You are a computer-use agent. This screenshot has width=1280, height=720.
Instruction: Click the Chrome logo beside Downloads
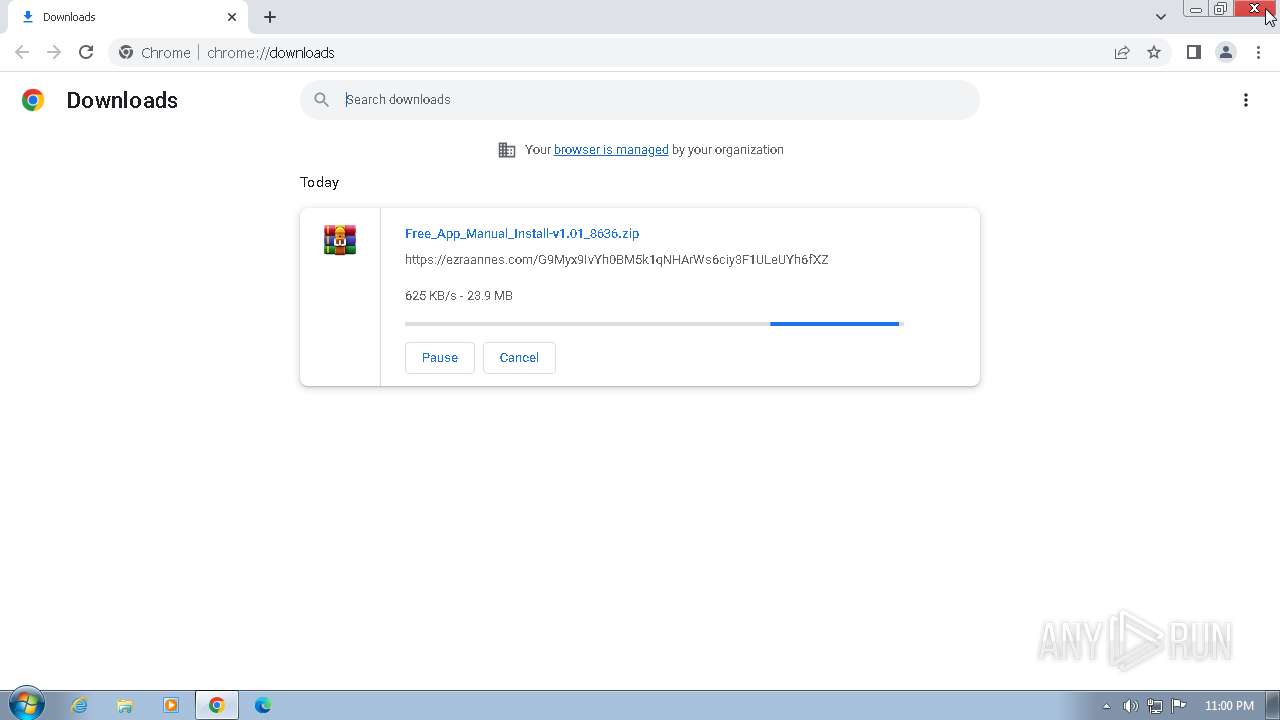[x=33, y=100]
